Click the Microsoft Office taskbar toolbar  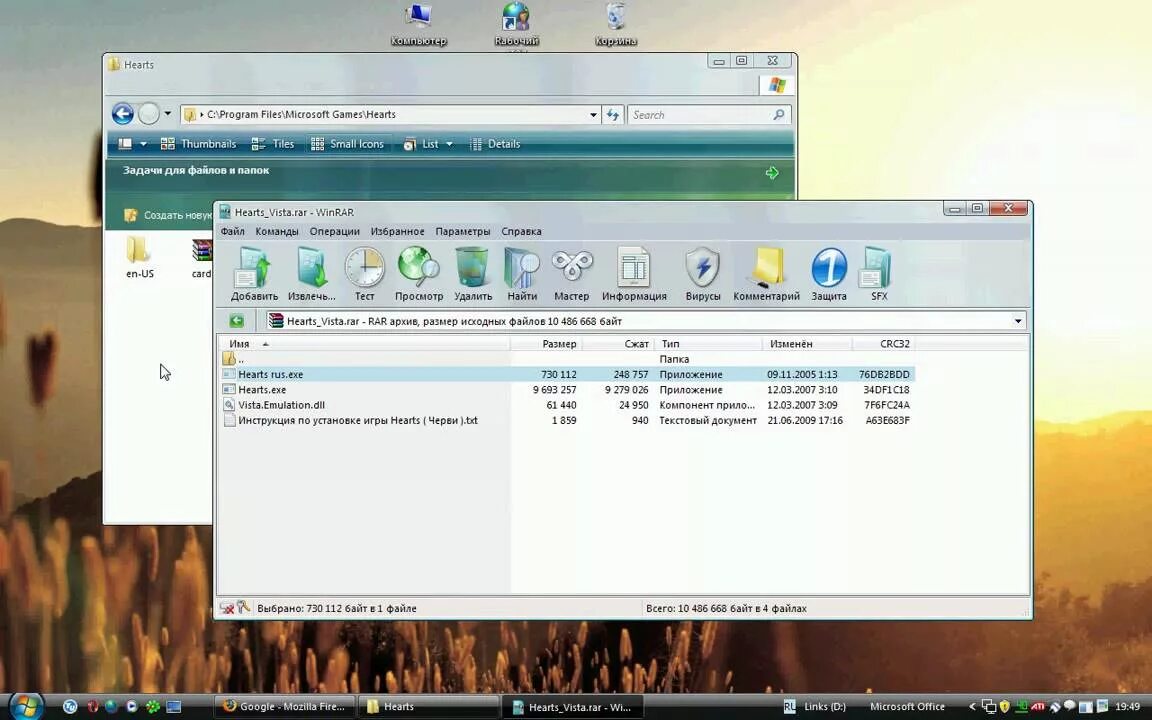tap(907, 707)
